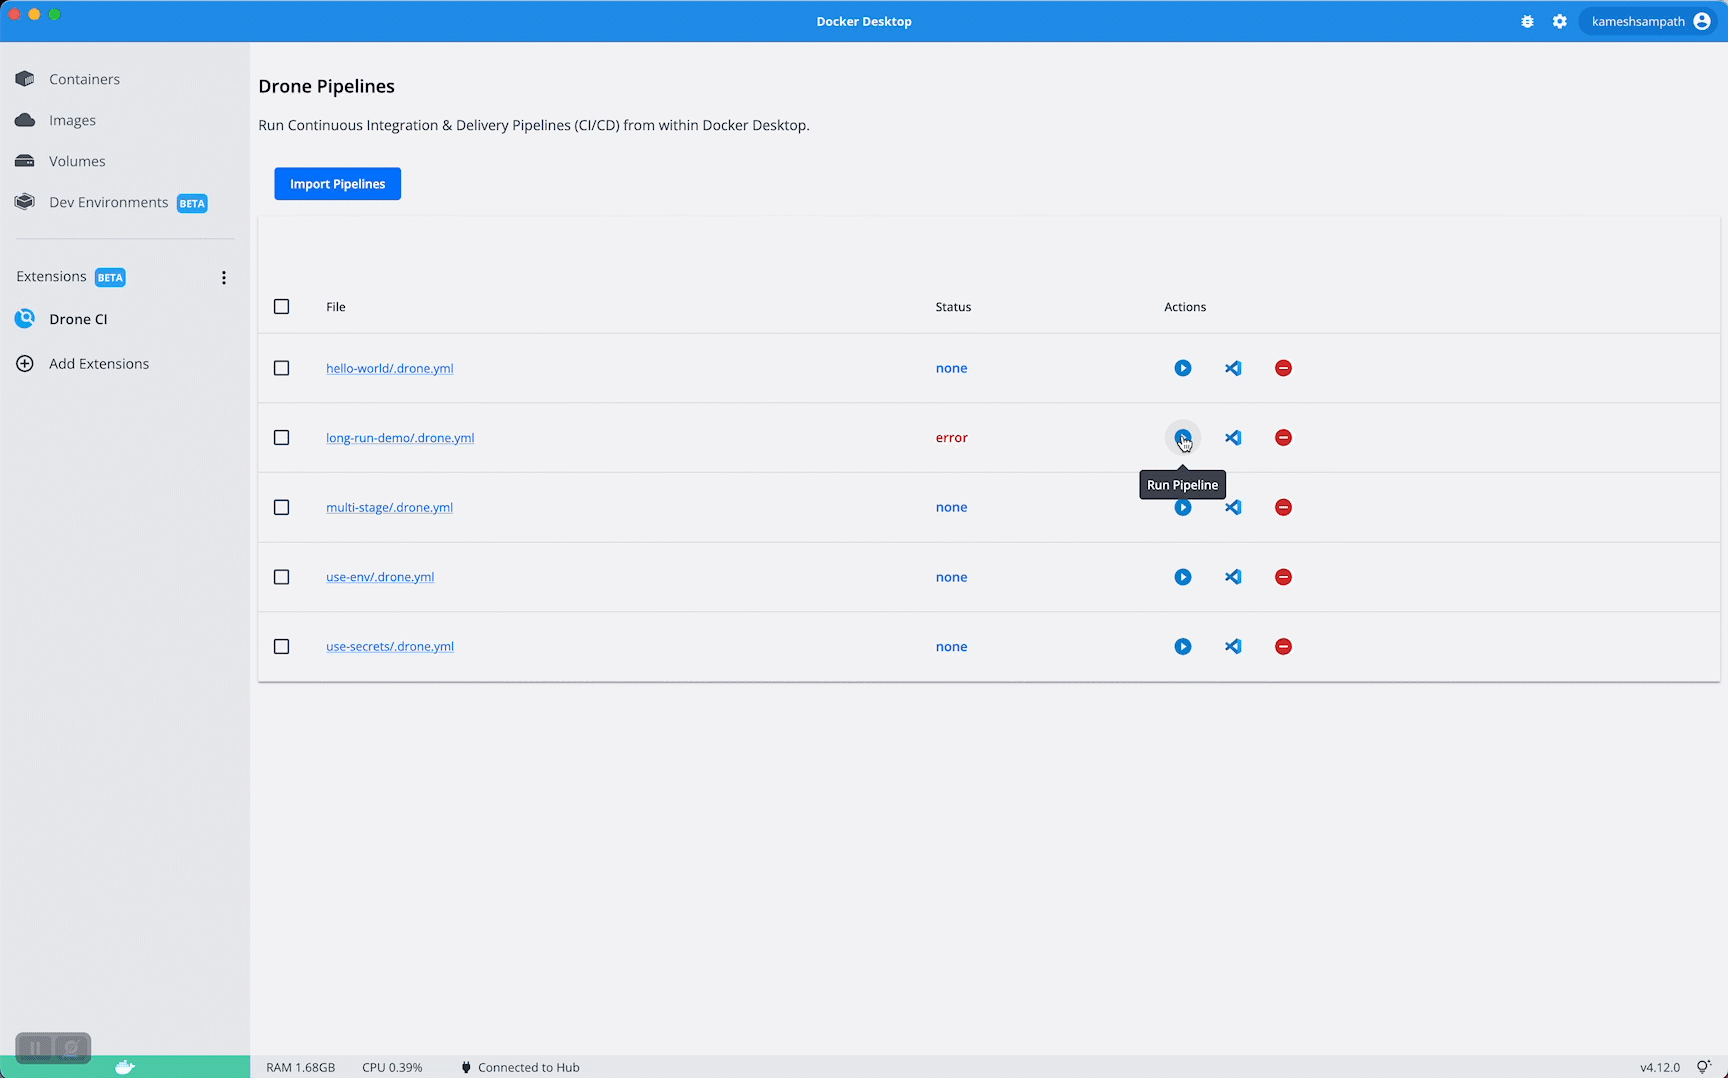Run the long-run-demo pipeline
The image size is (1728, 1078).
point(1183,438)
